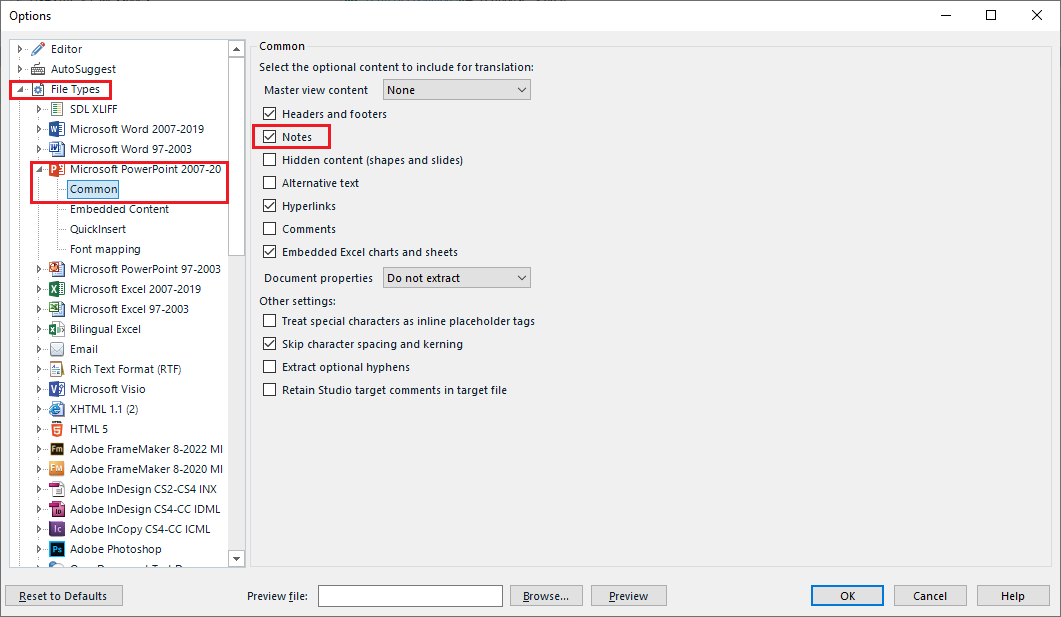Enable the Comments checkbox

269,228
